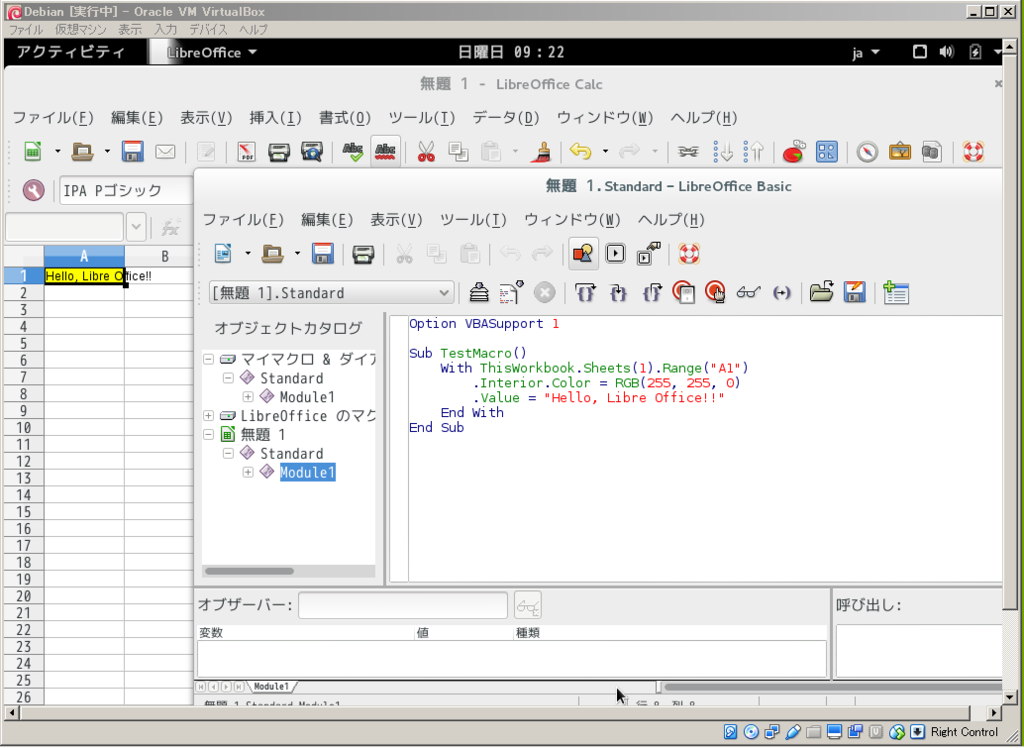Select cell A1 containing Hello text
The width and height of the screenshot is (1024, 748).
(84, 276)
